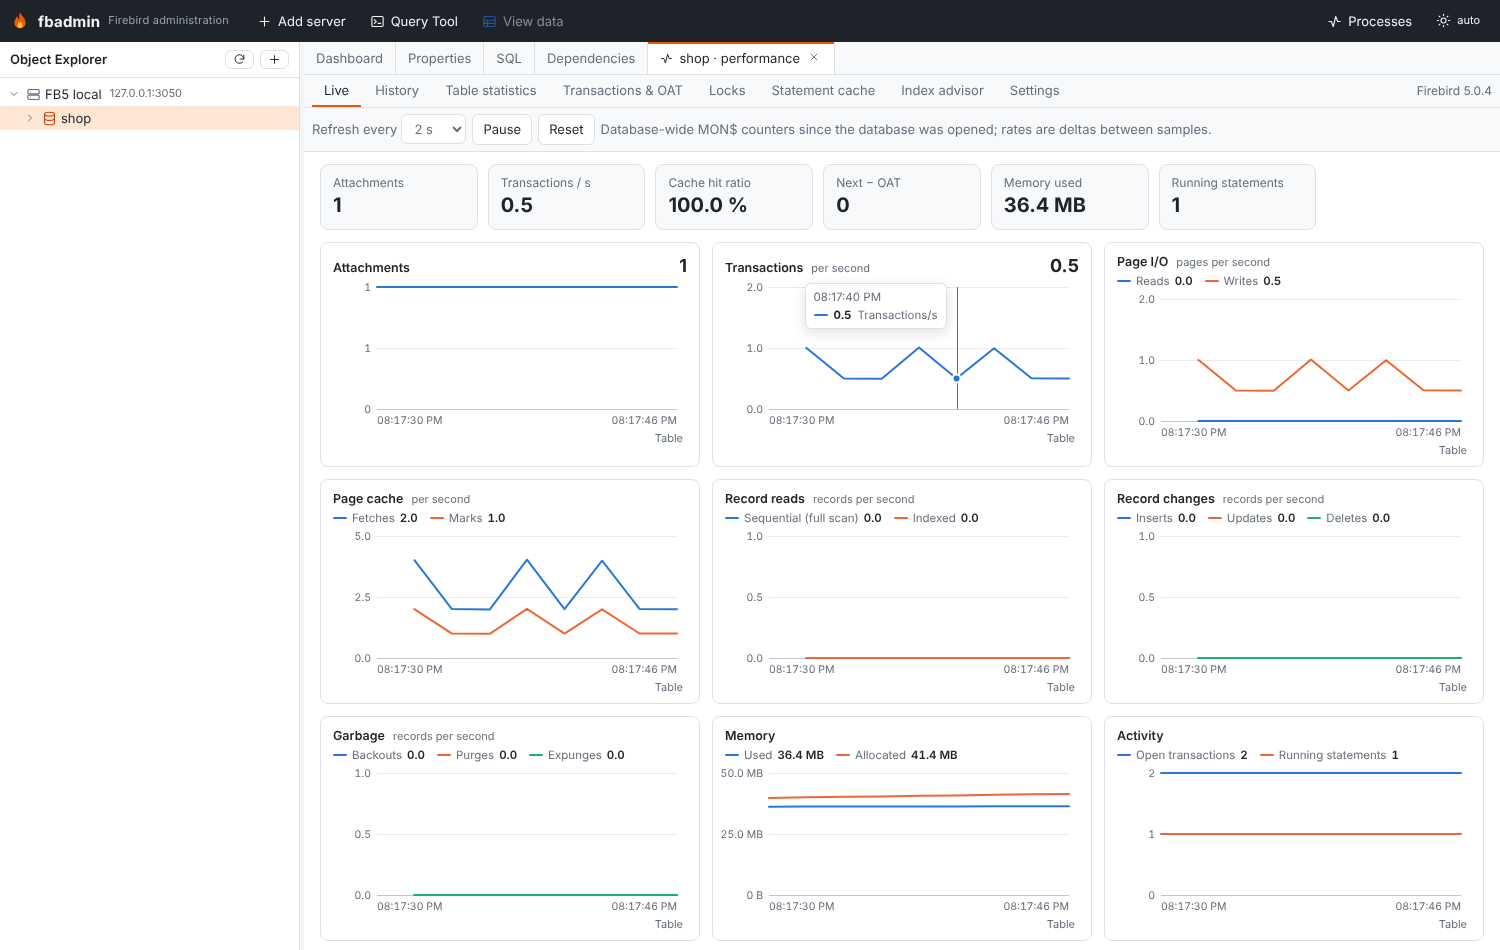Toggle the Allocated series in Memory legend
Image resolution: width=1500 pixels, height=950 pixels.
(897, 755)
